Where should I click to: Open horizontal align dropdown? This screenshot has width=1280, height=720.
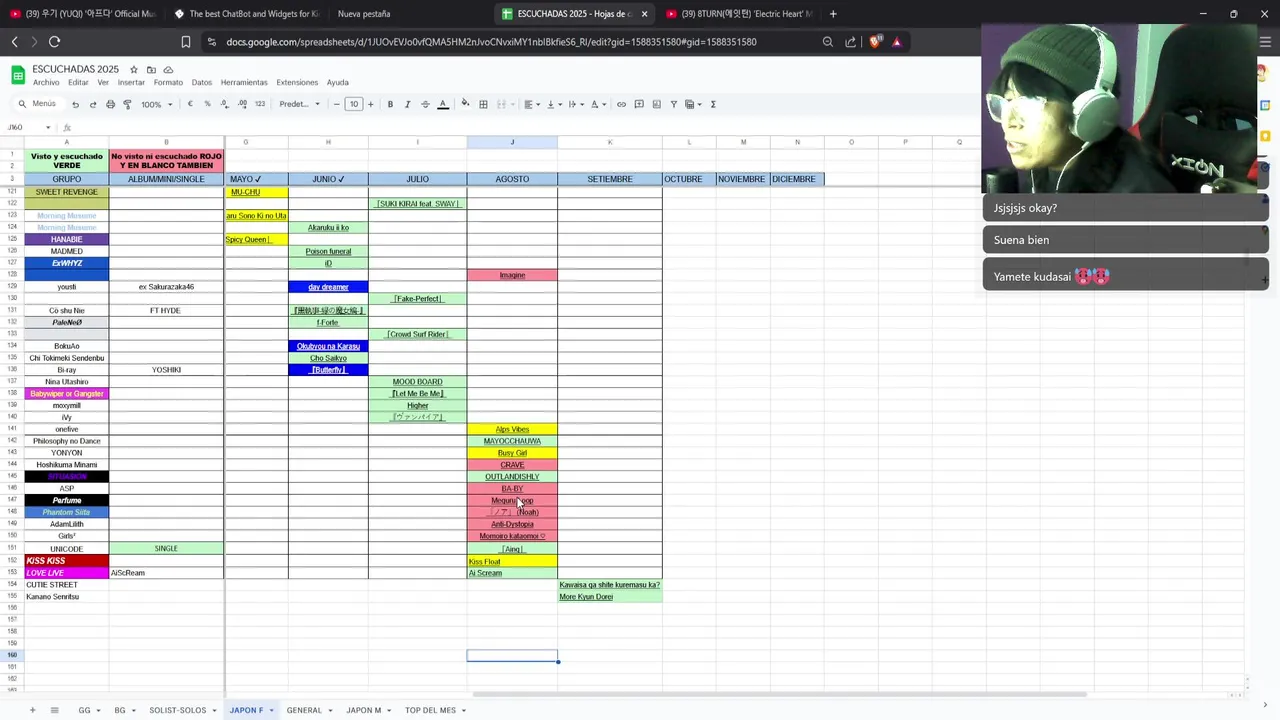531,104
